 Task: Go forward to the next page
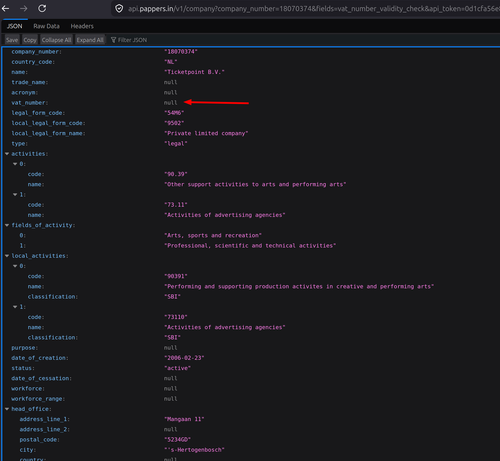[23, 8]
